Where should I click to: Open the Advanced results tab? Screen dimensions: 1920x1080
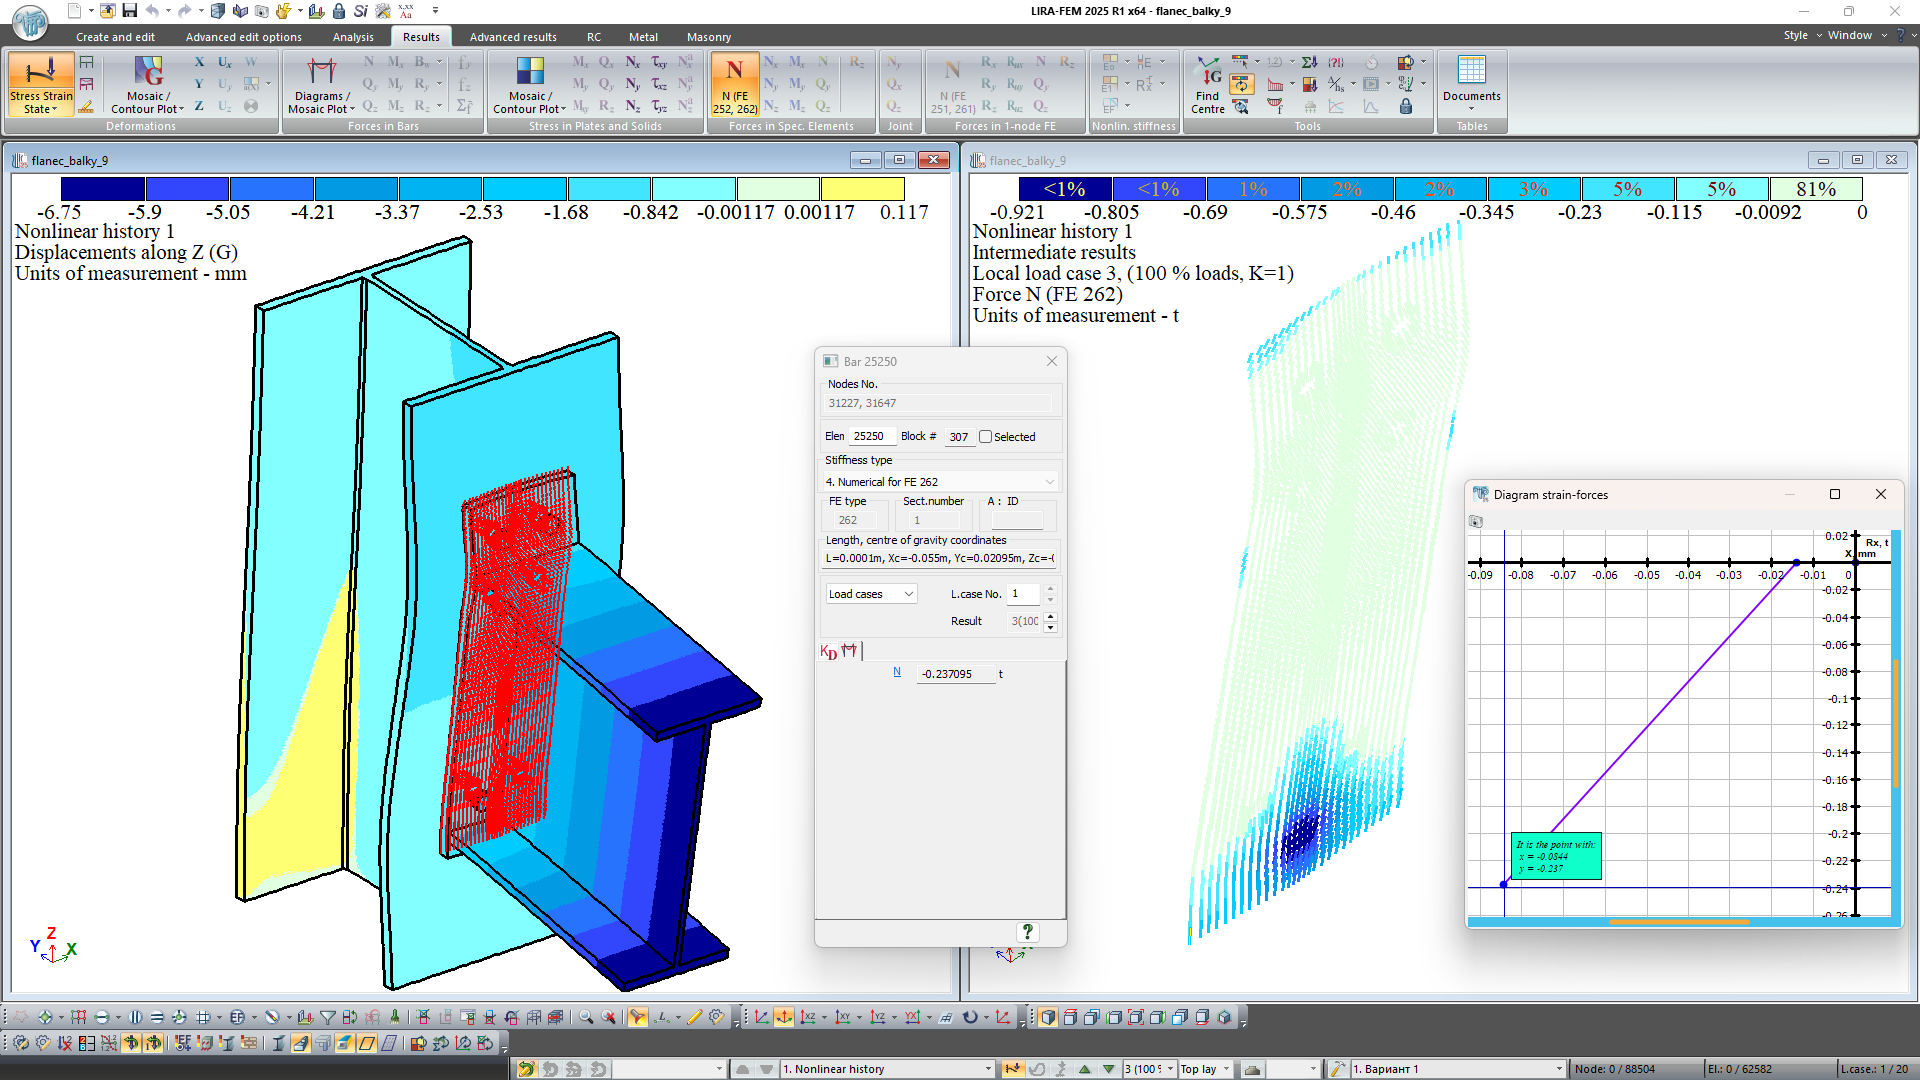pos(513,37)
